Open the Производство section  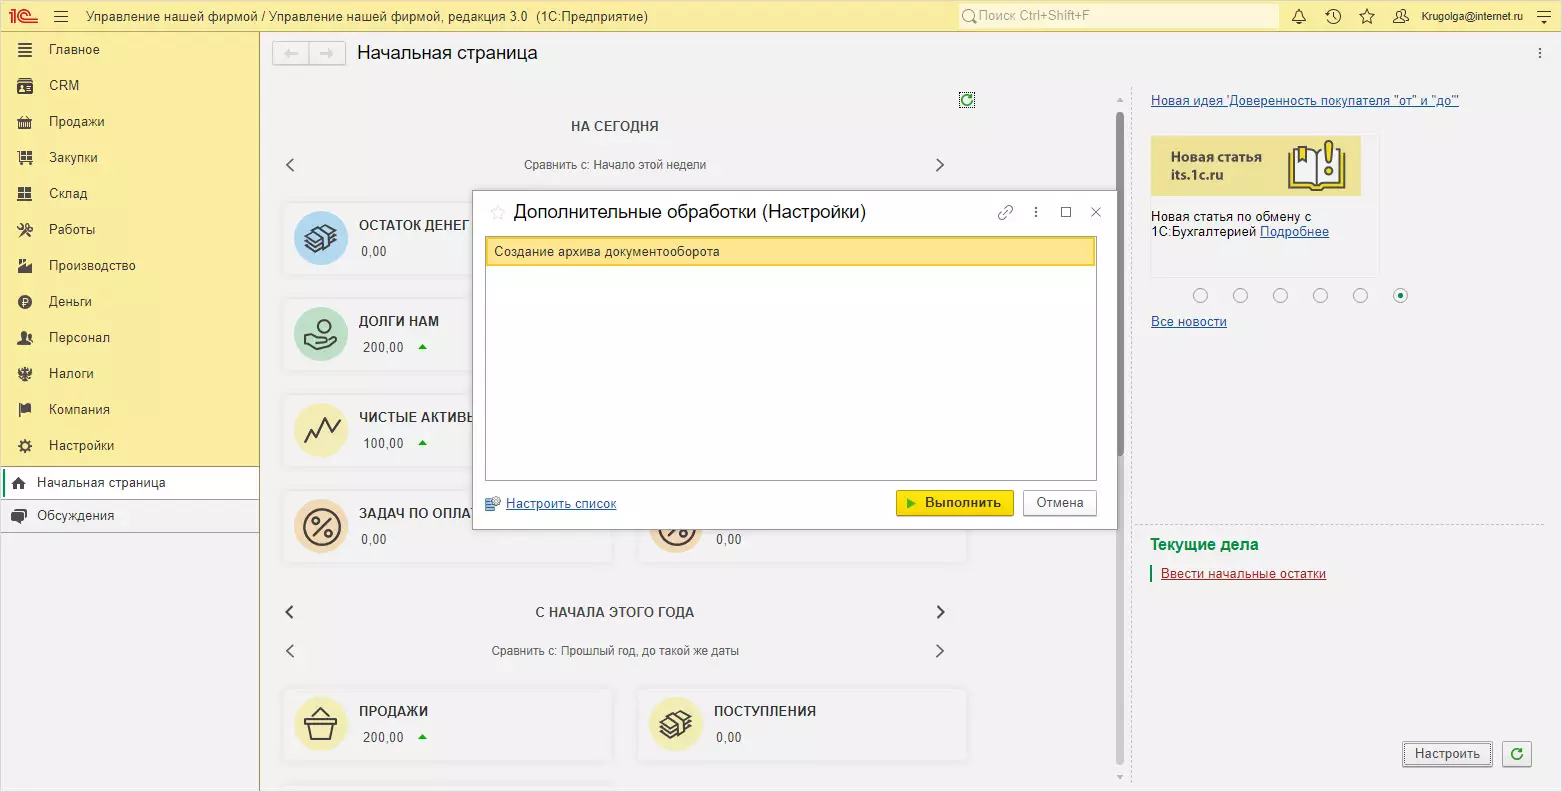point(130,266)
